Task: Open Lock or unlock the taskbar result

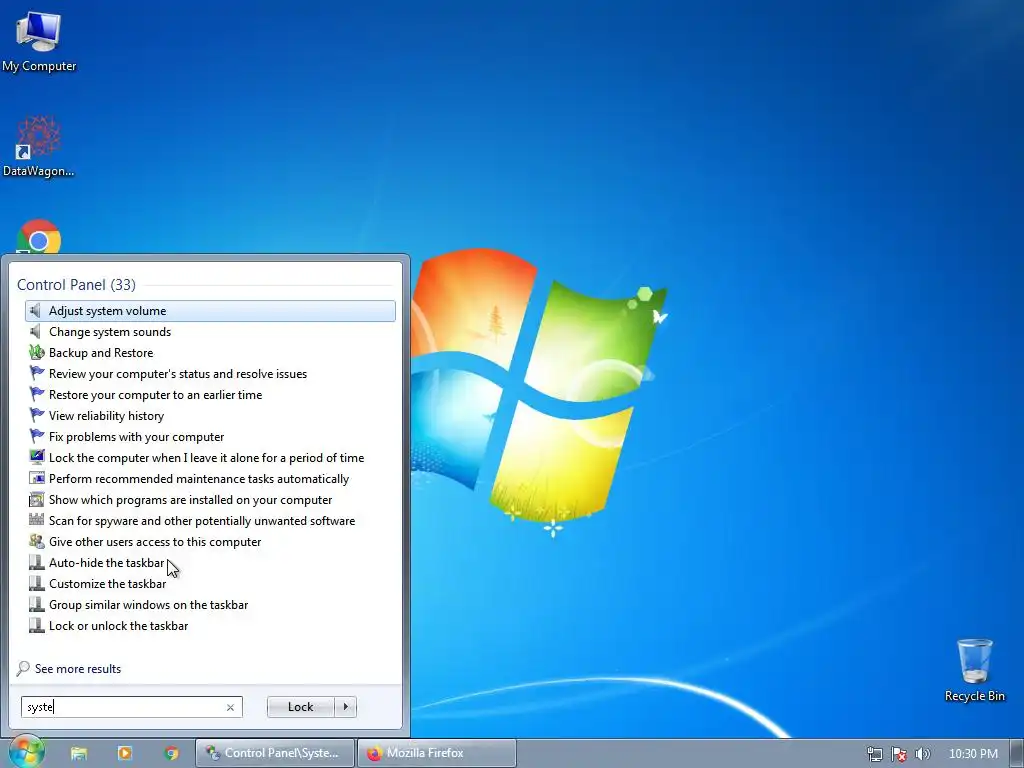Action: [x=210, y=626]
